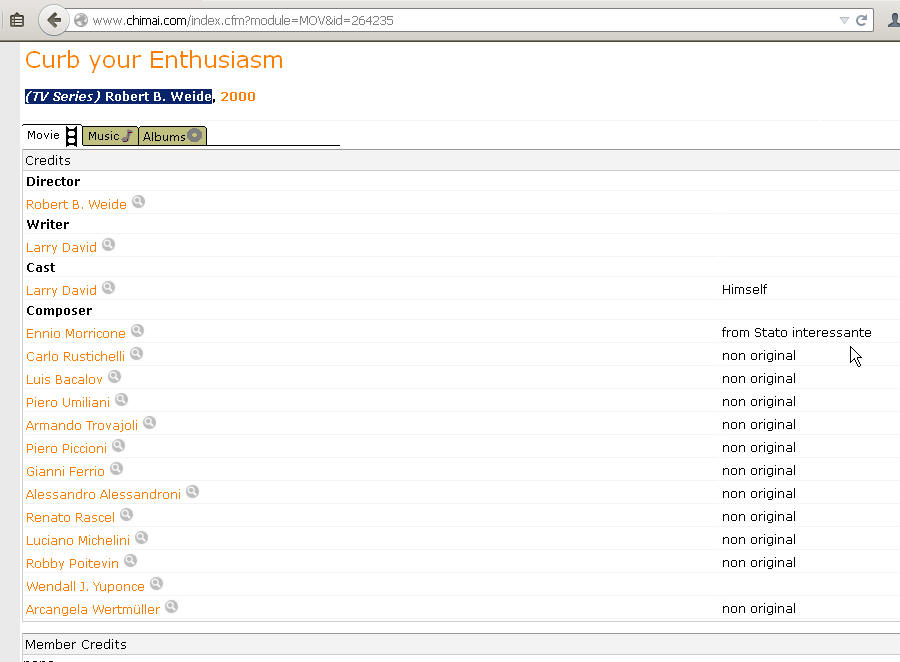Switch to the Movie tab
The image size is (900, 662).
click(52, 136)
